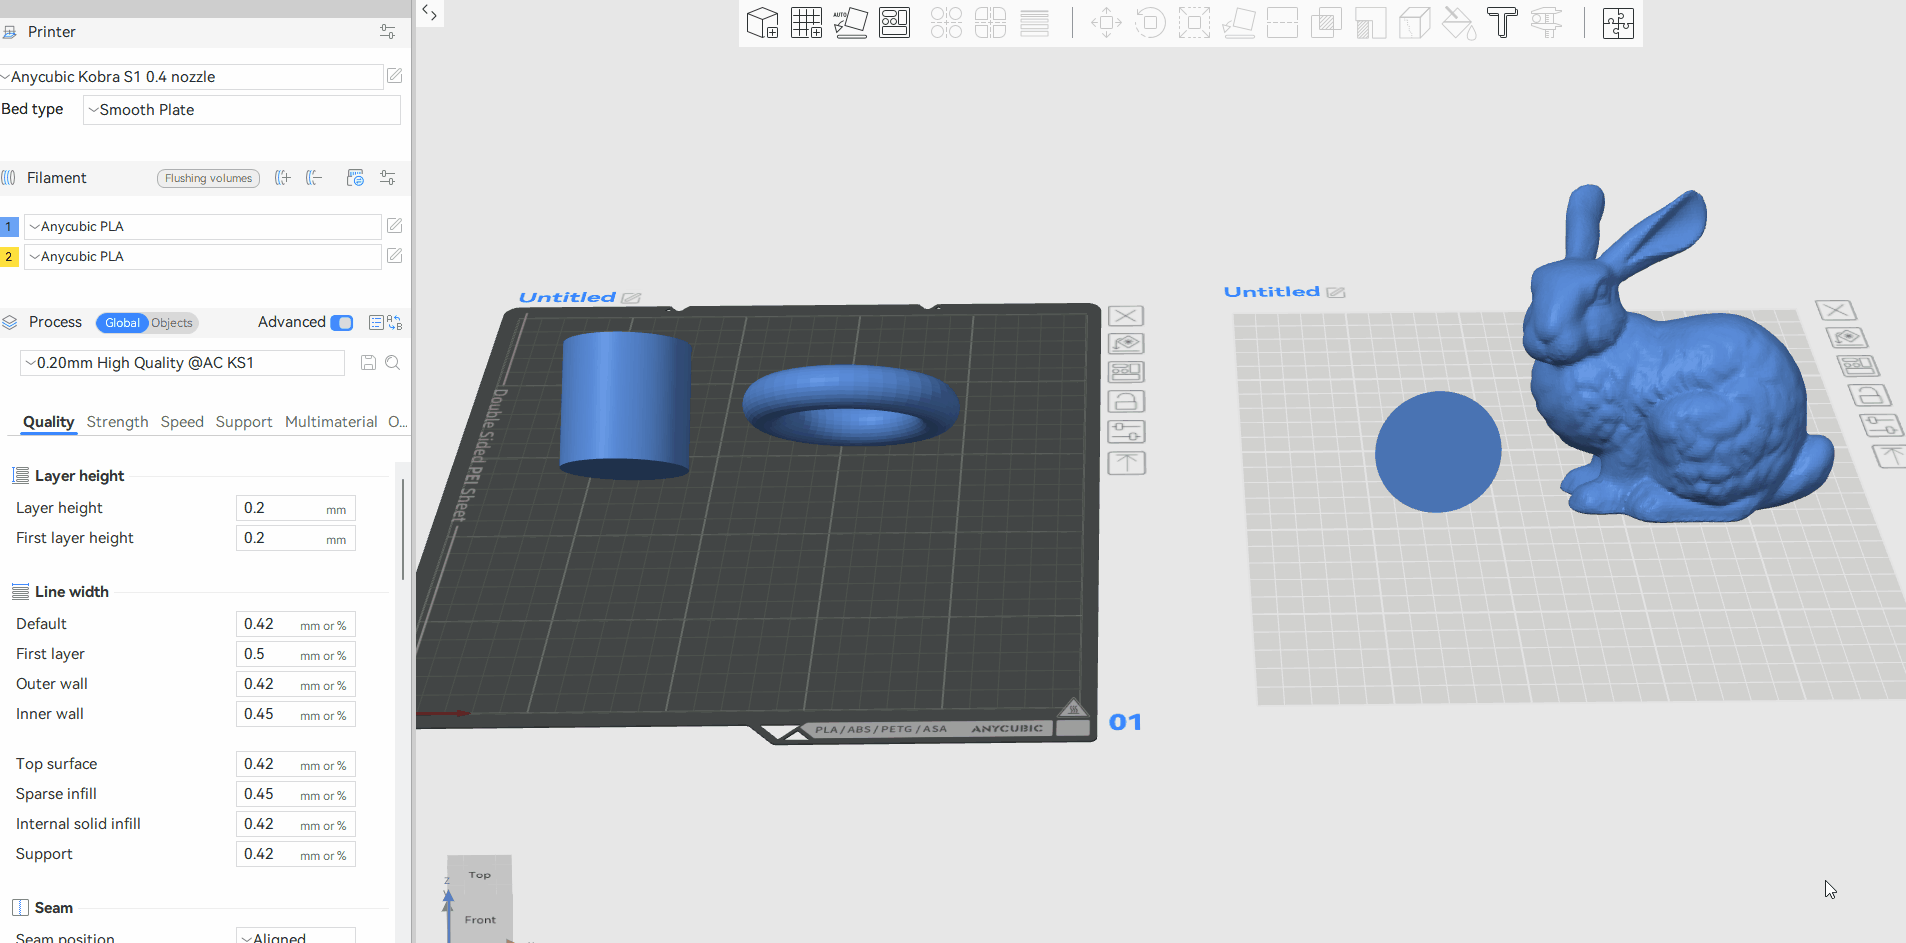This screenshot has width=1906, height=943.
Task: Run Auto orient from the top toolbar
Action: (x=850, y=22)
